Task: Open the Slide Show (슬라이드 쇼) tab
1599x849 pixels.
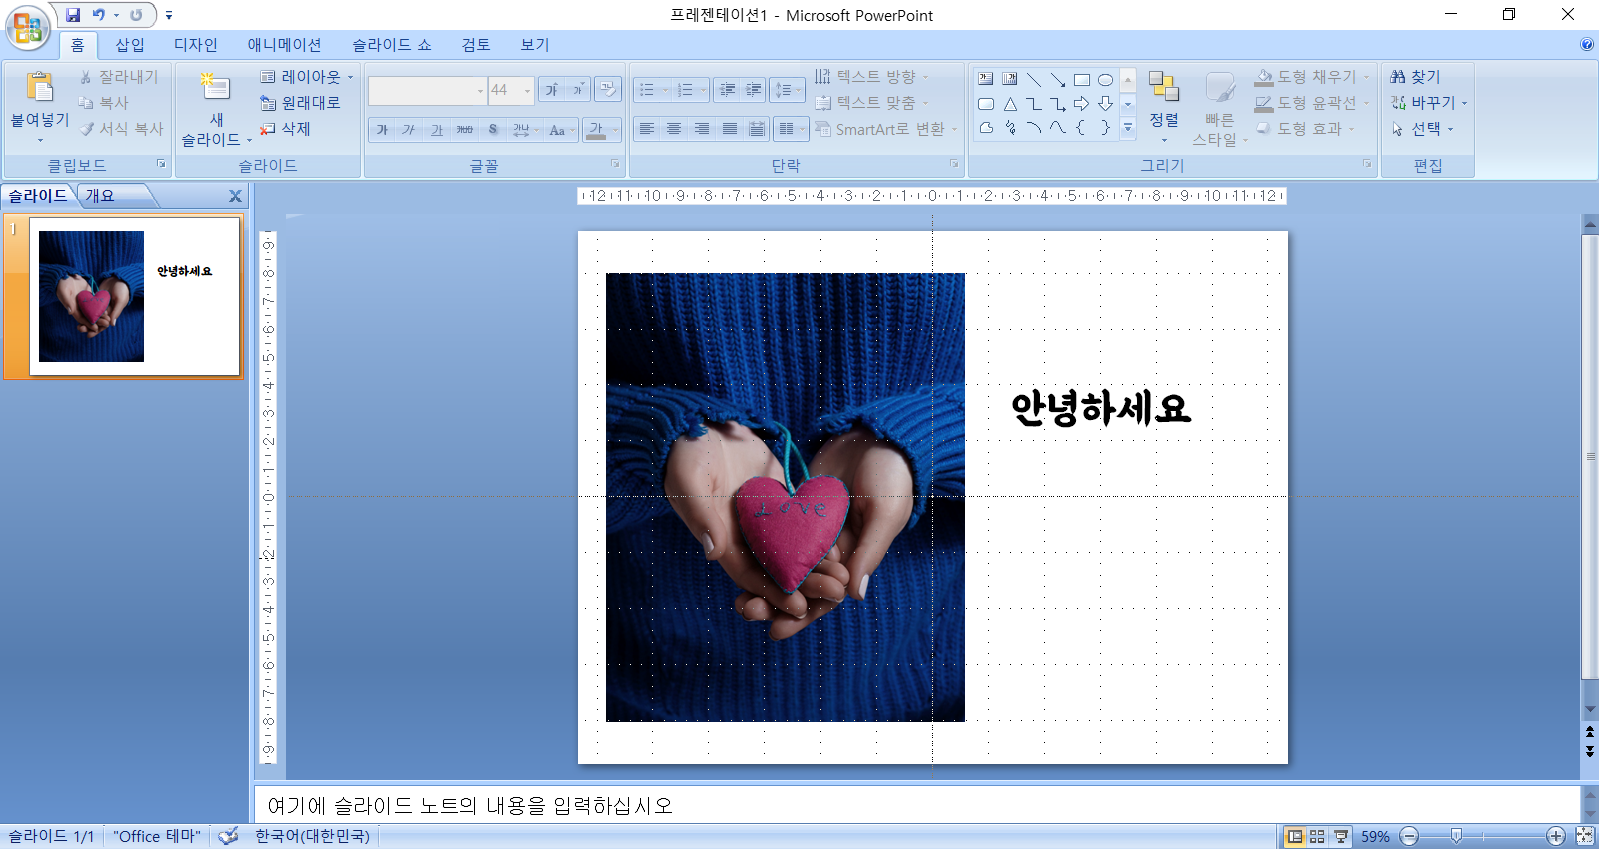Action: click(391, 45)
